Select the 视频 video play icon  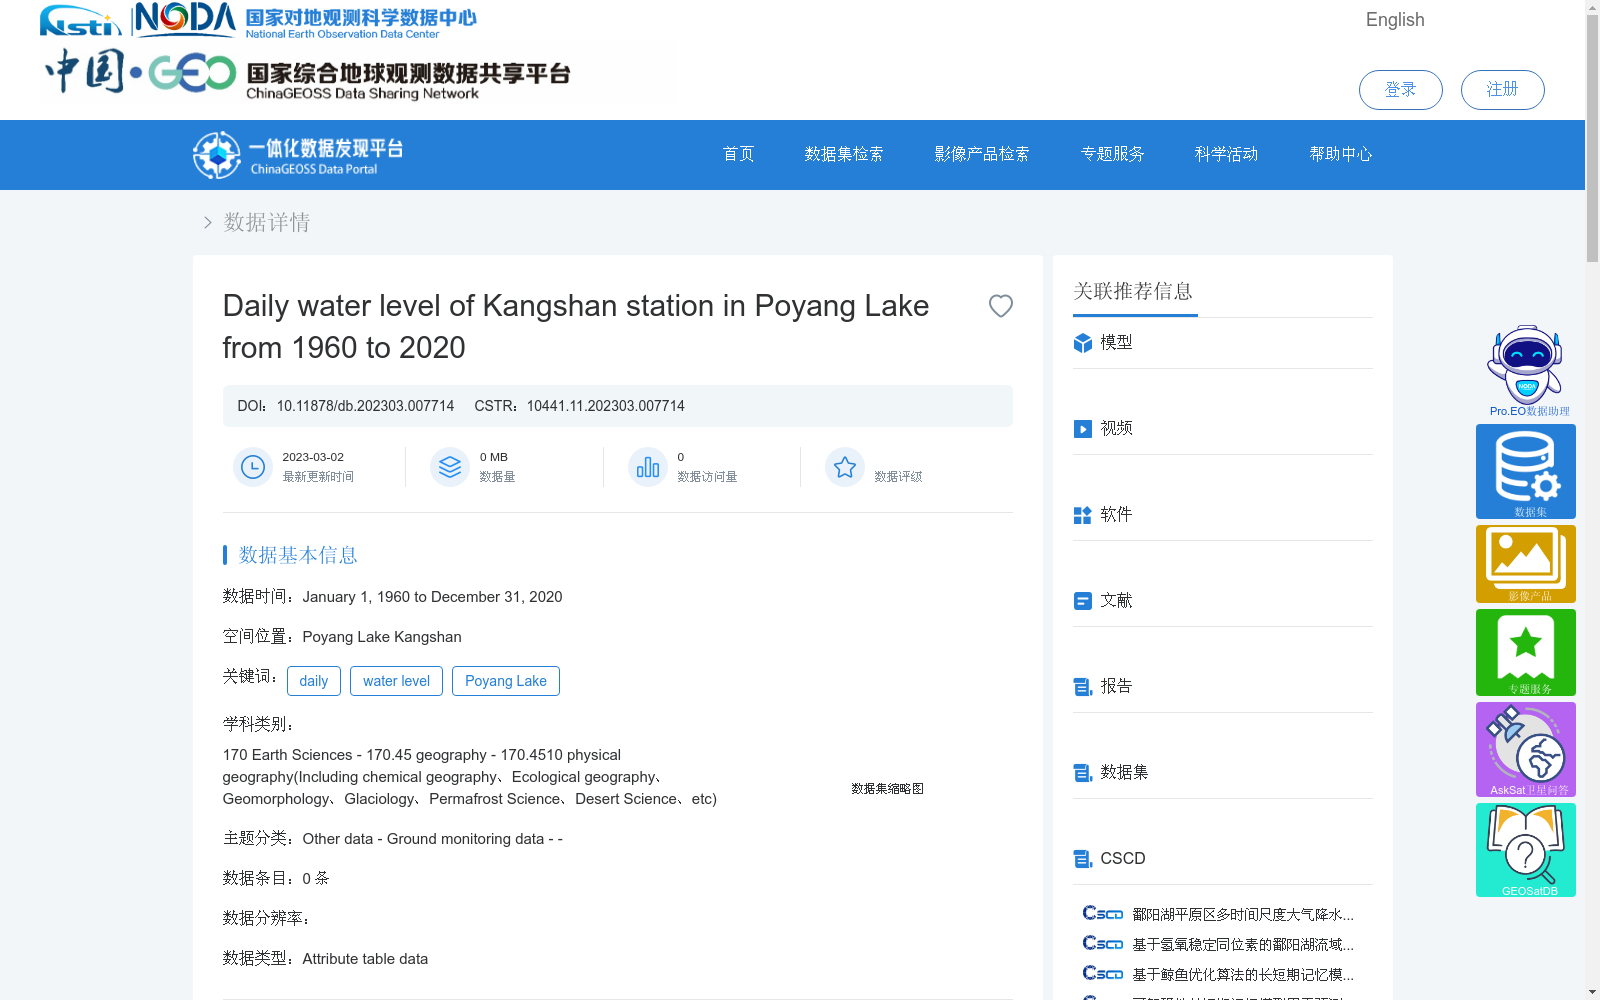point(1082,428)
